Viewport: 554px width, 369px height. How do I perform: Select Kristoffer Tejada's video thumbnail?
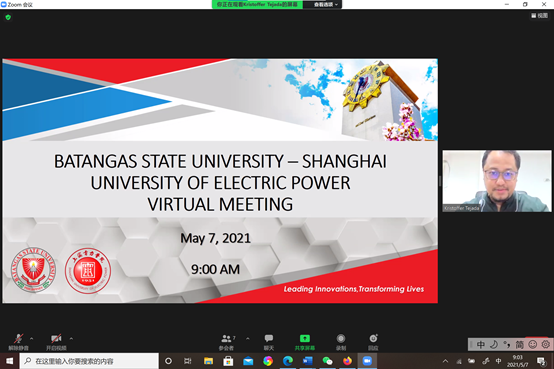click(x=497, y=181)
